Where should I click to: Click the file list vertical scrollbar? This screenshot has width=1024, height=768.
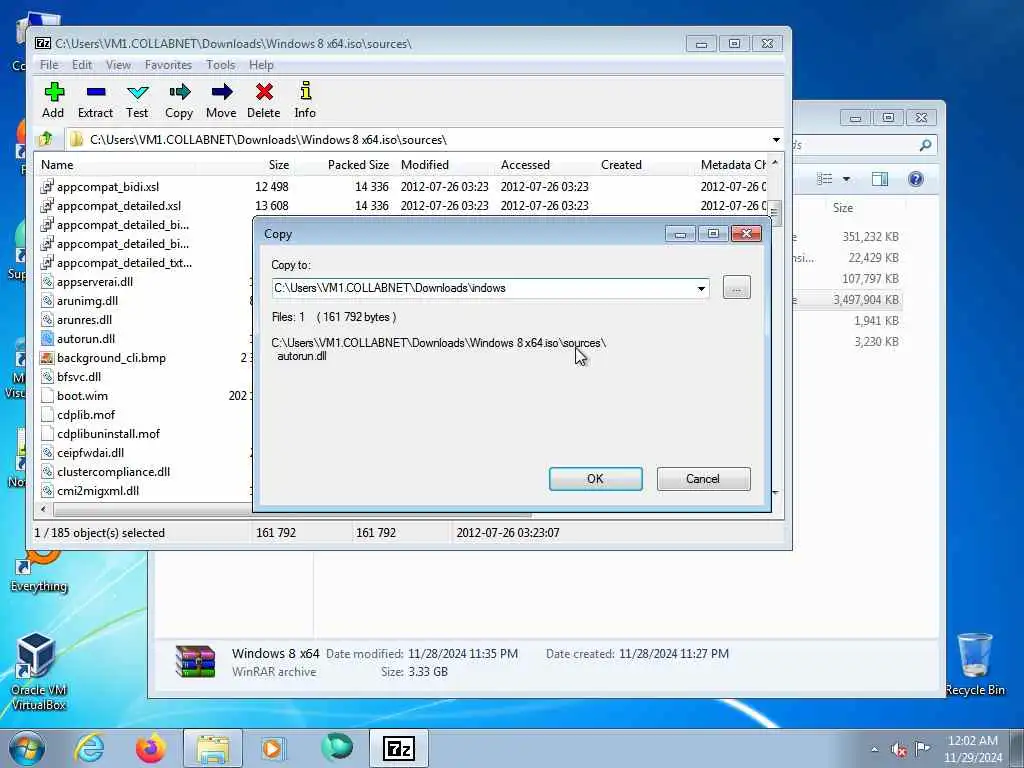tap(775, 212)
